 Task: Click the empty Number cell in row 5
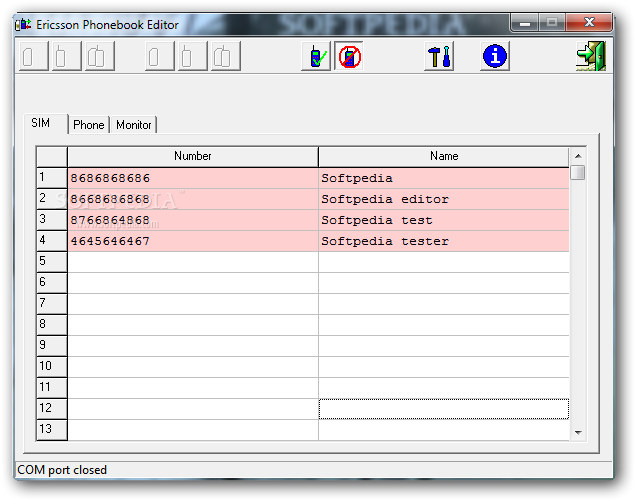[193, 262]
